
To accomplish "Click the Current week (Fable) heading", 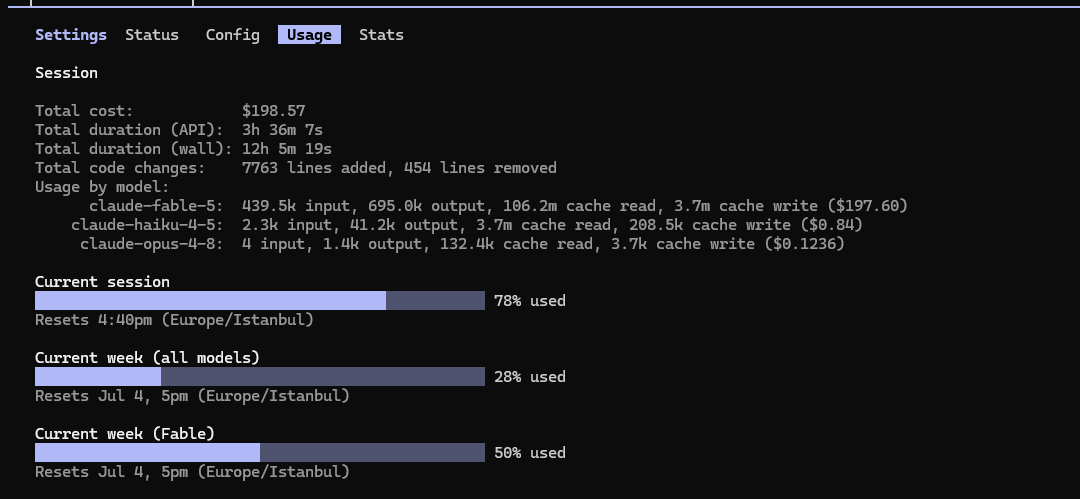I will pyautogui.click(x=125, y=434).
